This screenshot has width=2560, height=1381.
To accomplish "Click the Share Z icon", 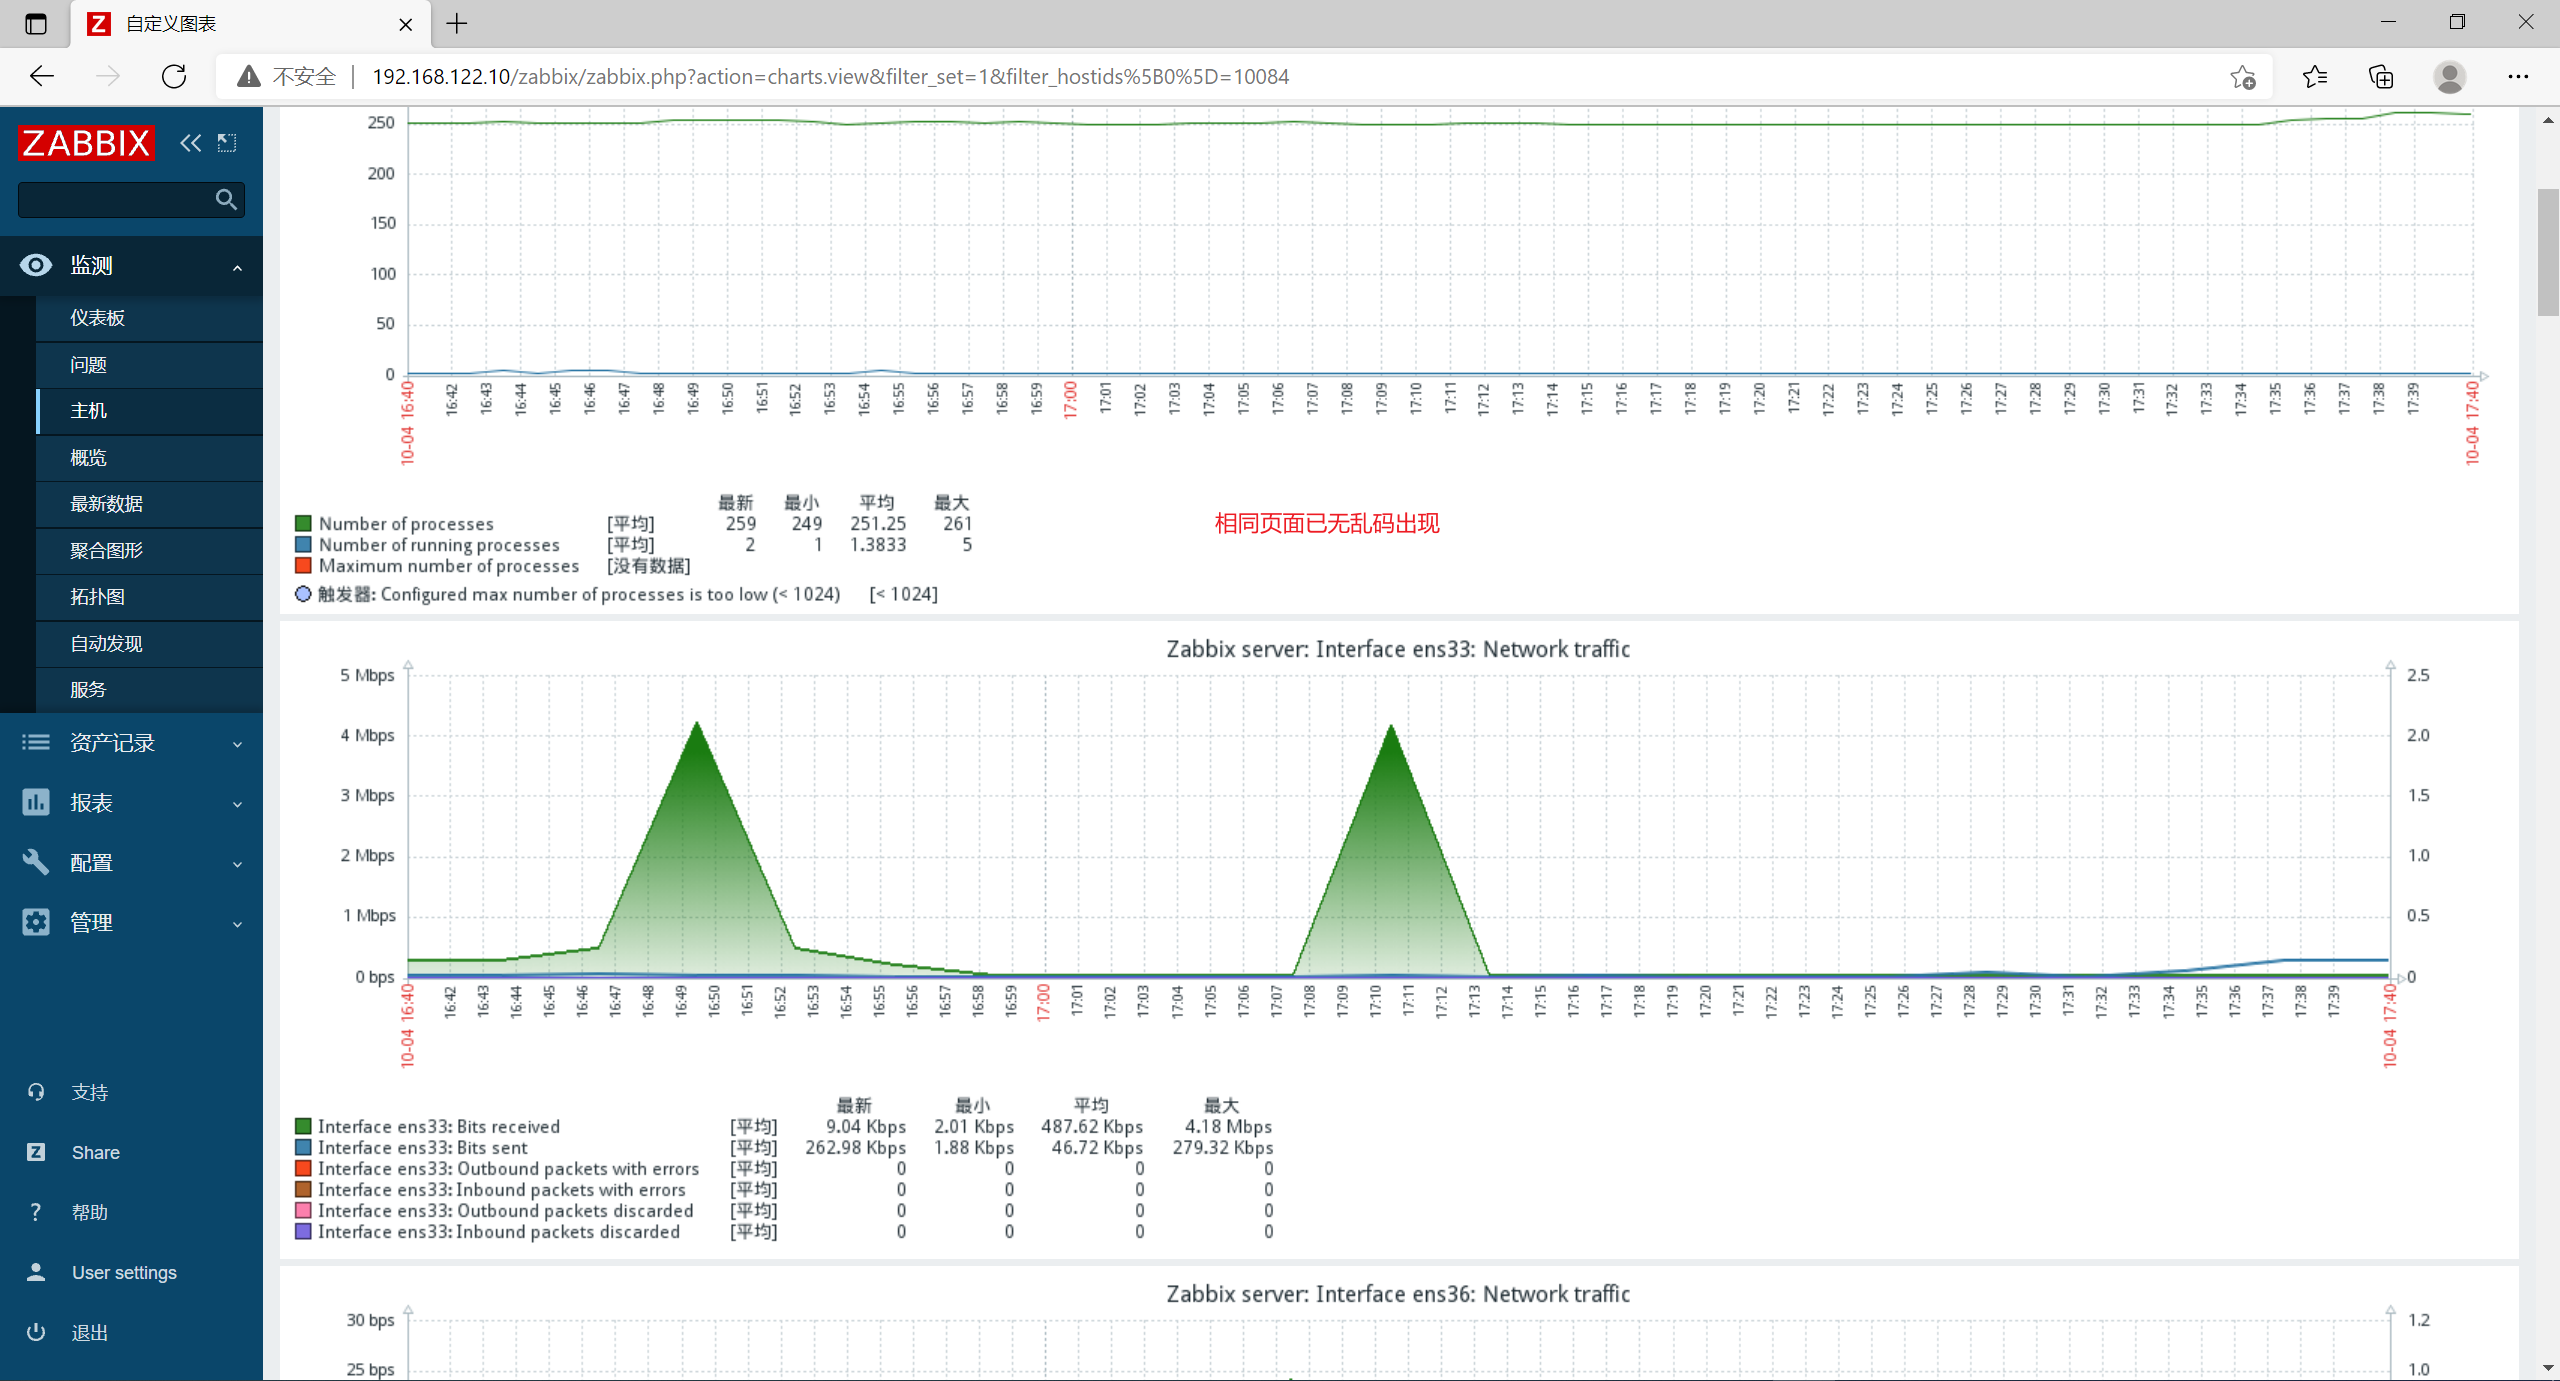I will tap(36, 1152).
